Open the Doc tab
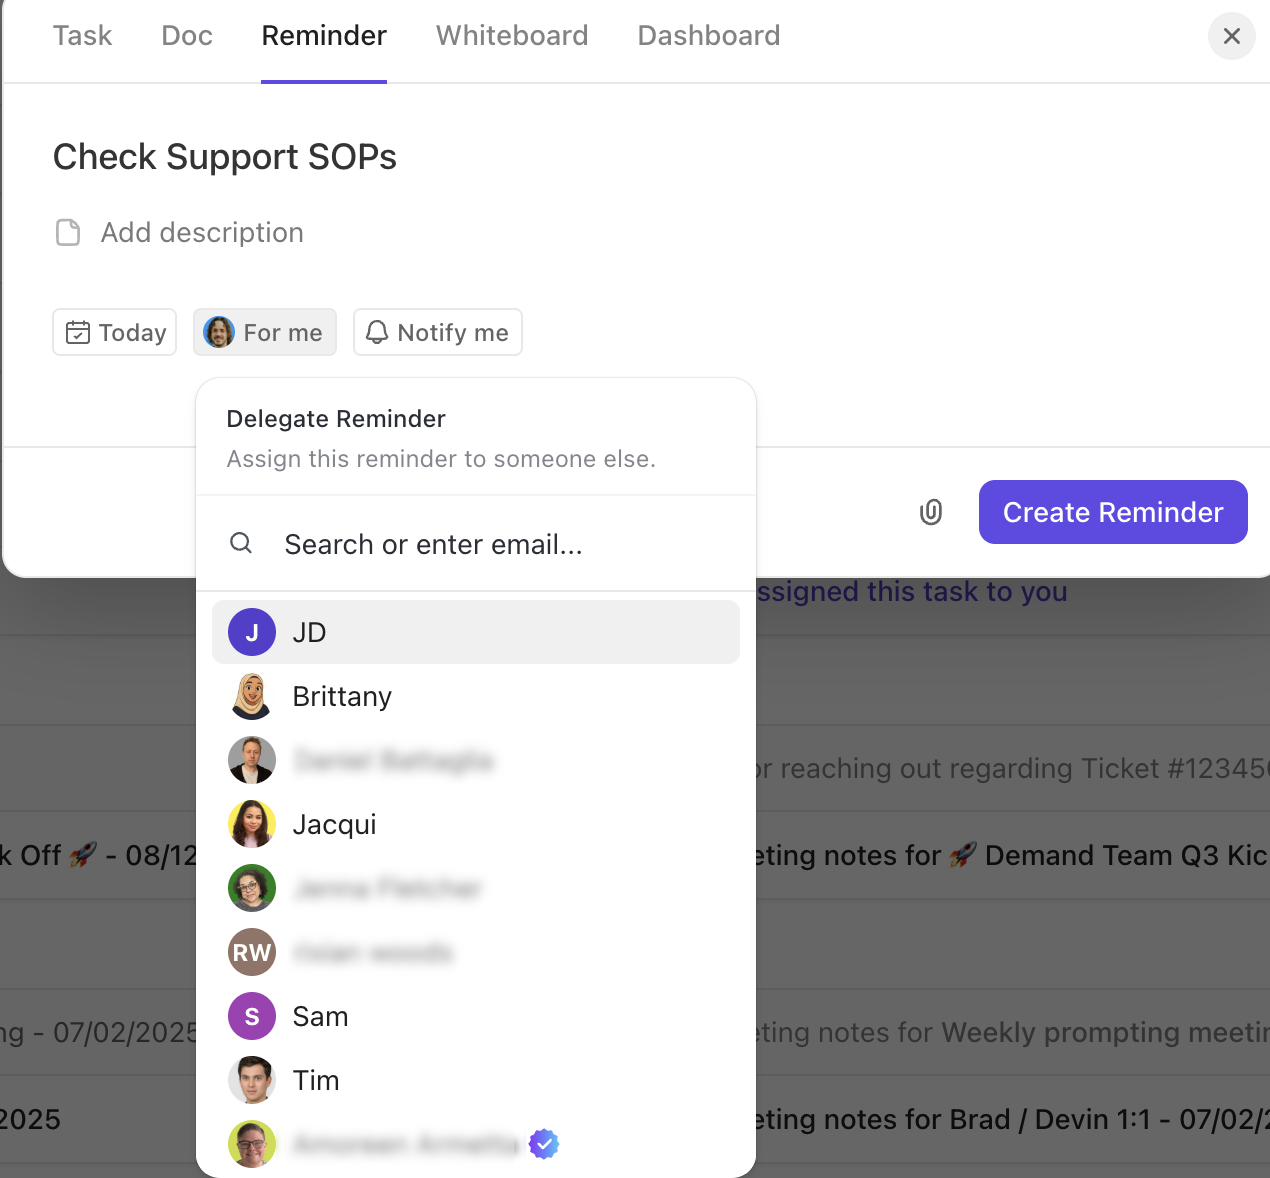This screenshot has height=1178, width=1270. 187,36
